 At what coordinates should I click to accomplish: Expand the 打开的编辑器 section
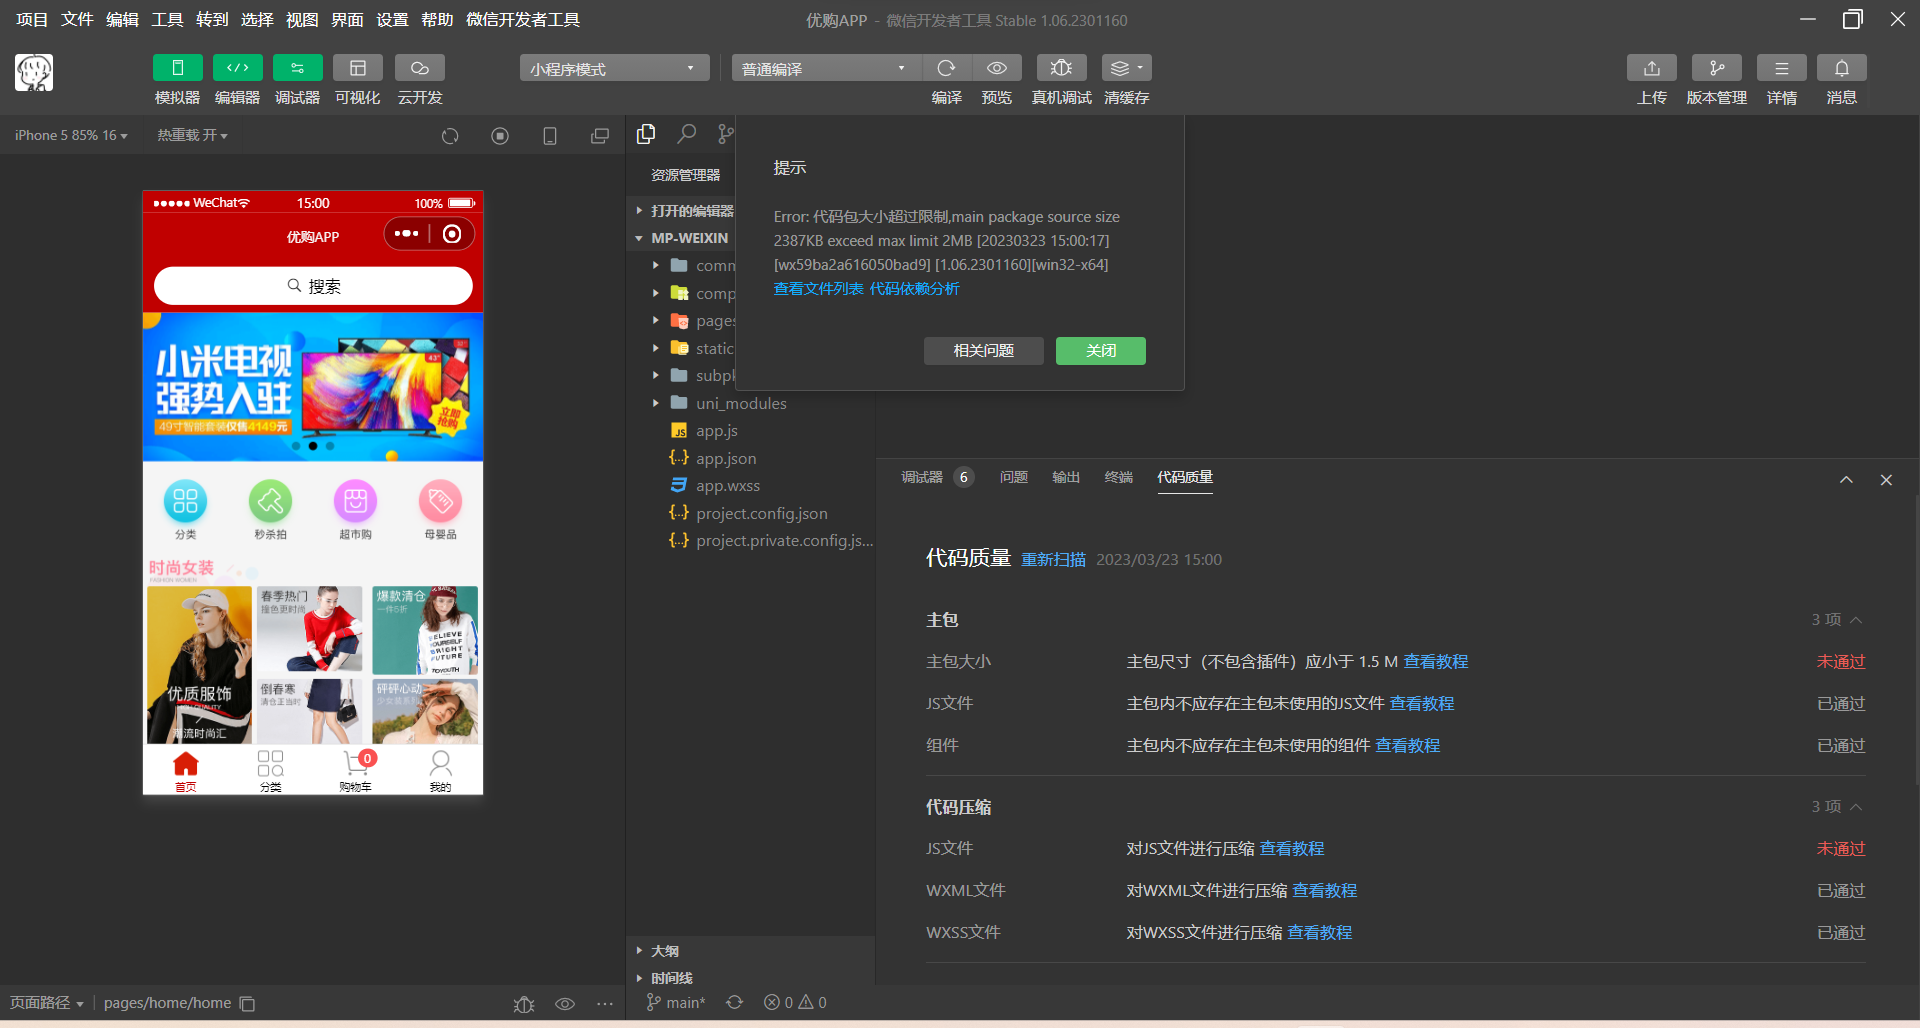[685, 211]
